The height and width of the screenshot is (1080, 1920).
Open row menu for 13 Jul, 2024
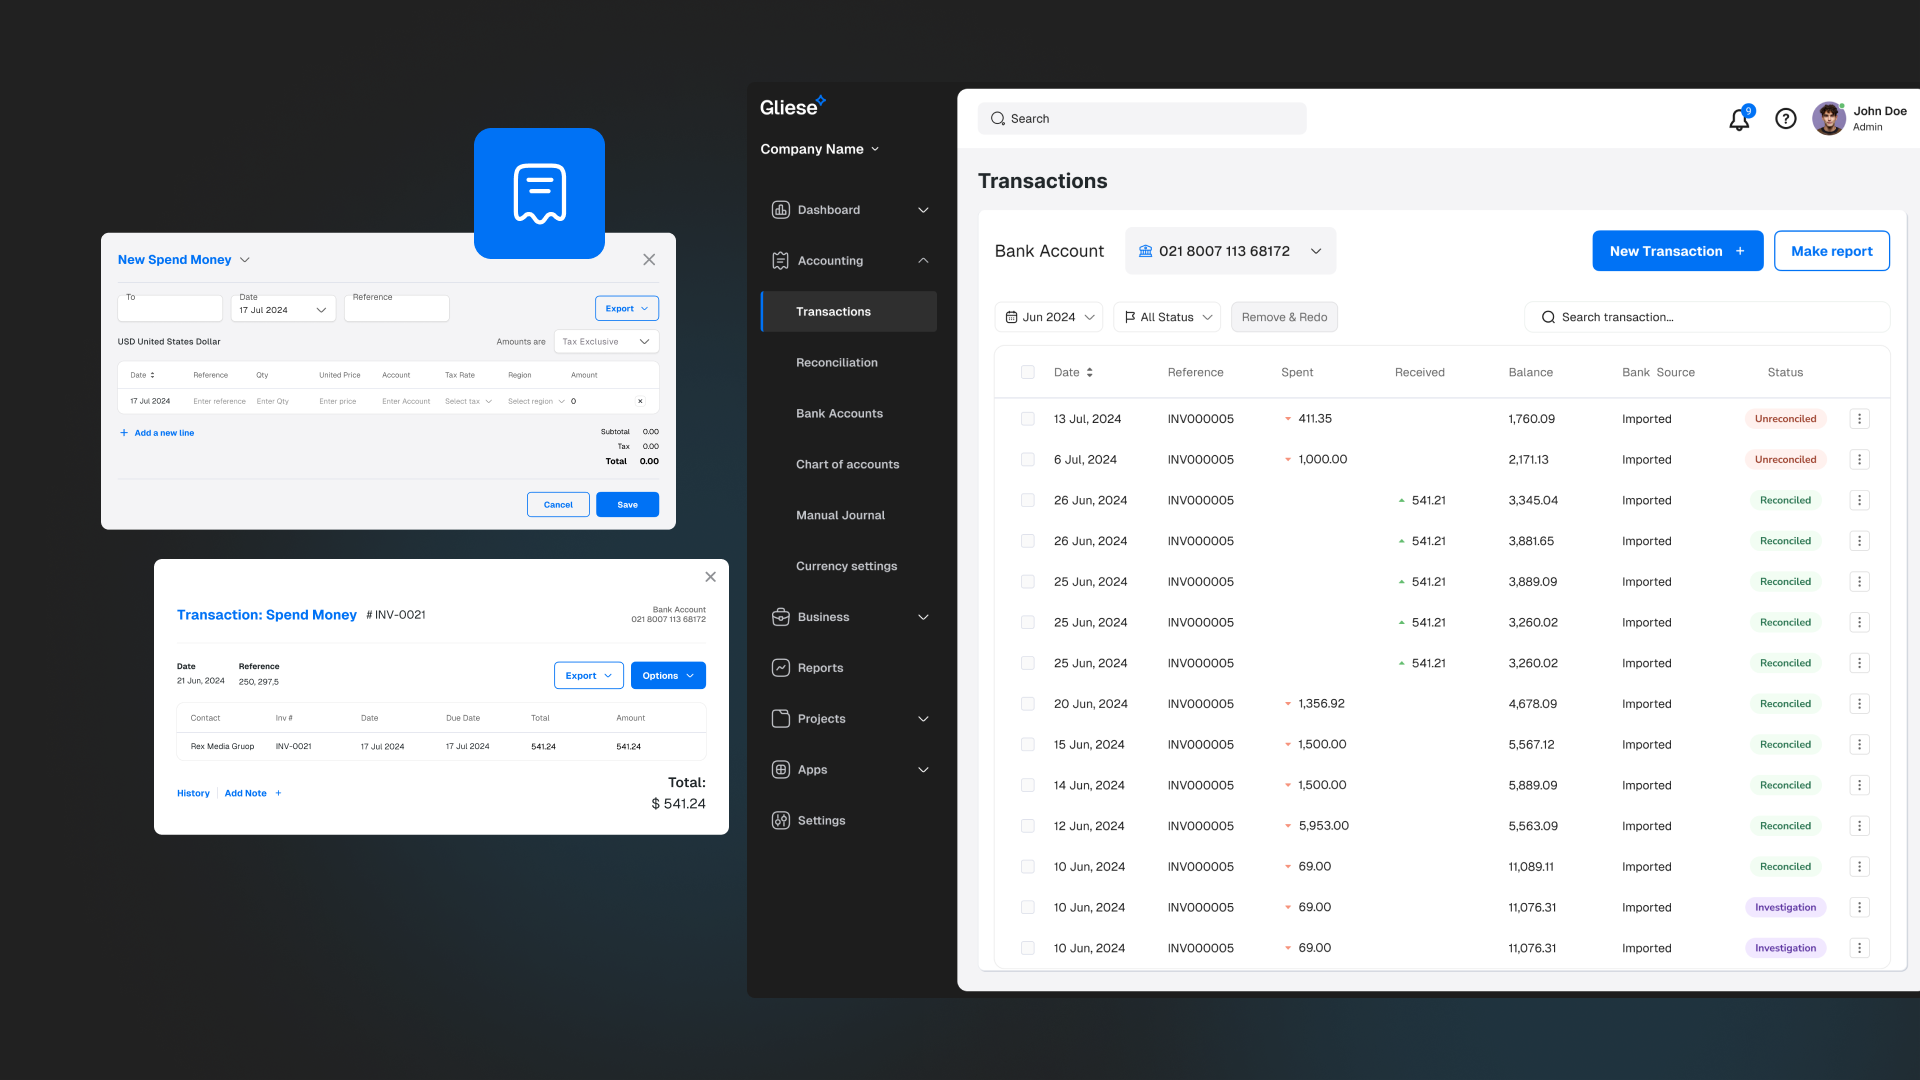click(x=1860, y=419)
